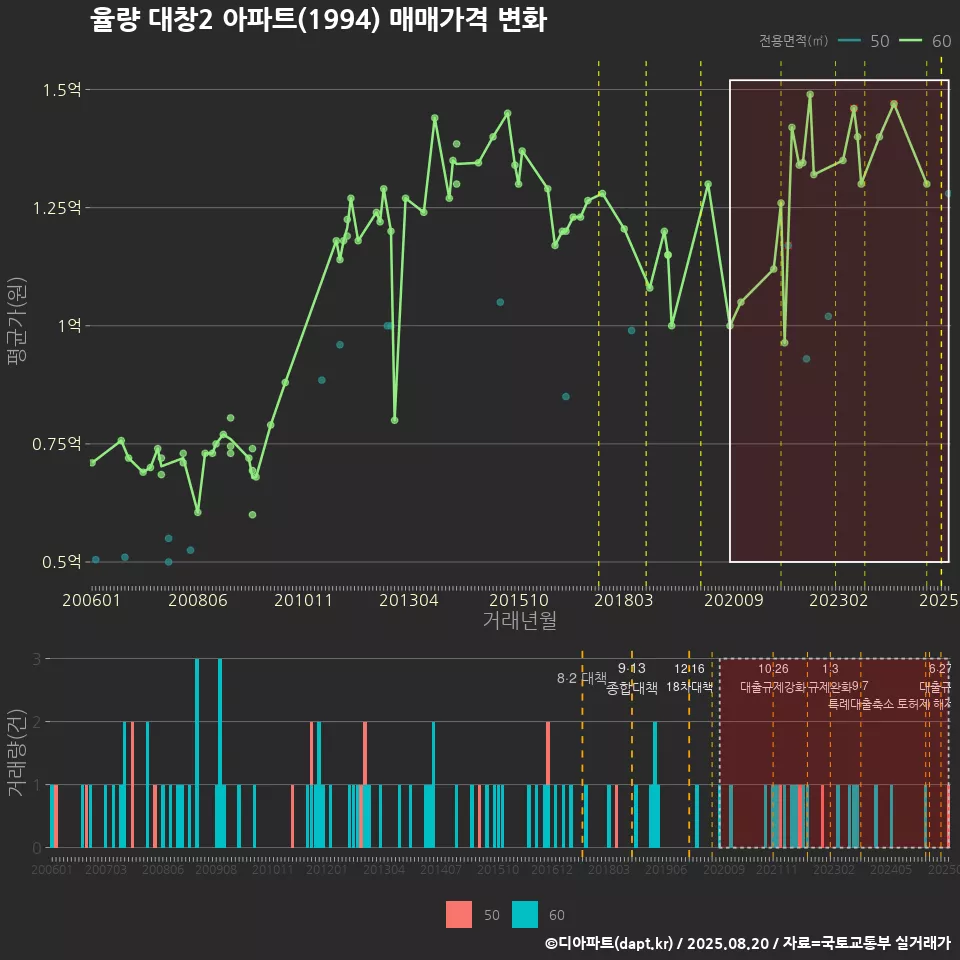
Task: Click the 9·13 종합대책 annotation
Action: 632,678
